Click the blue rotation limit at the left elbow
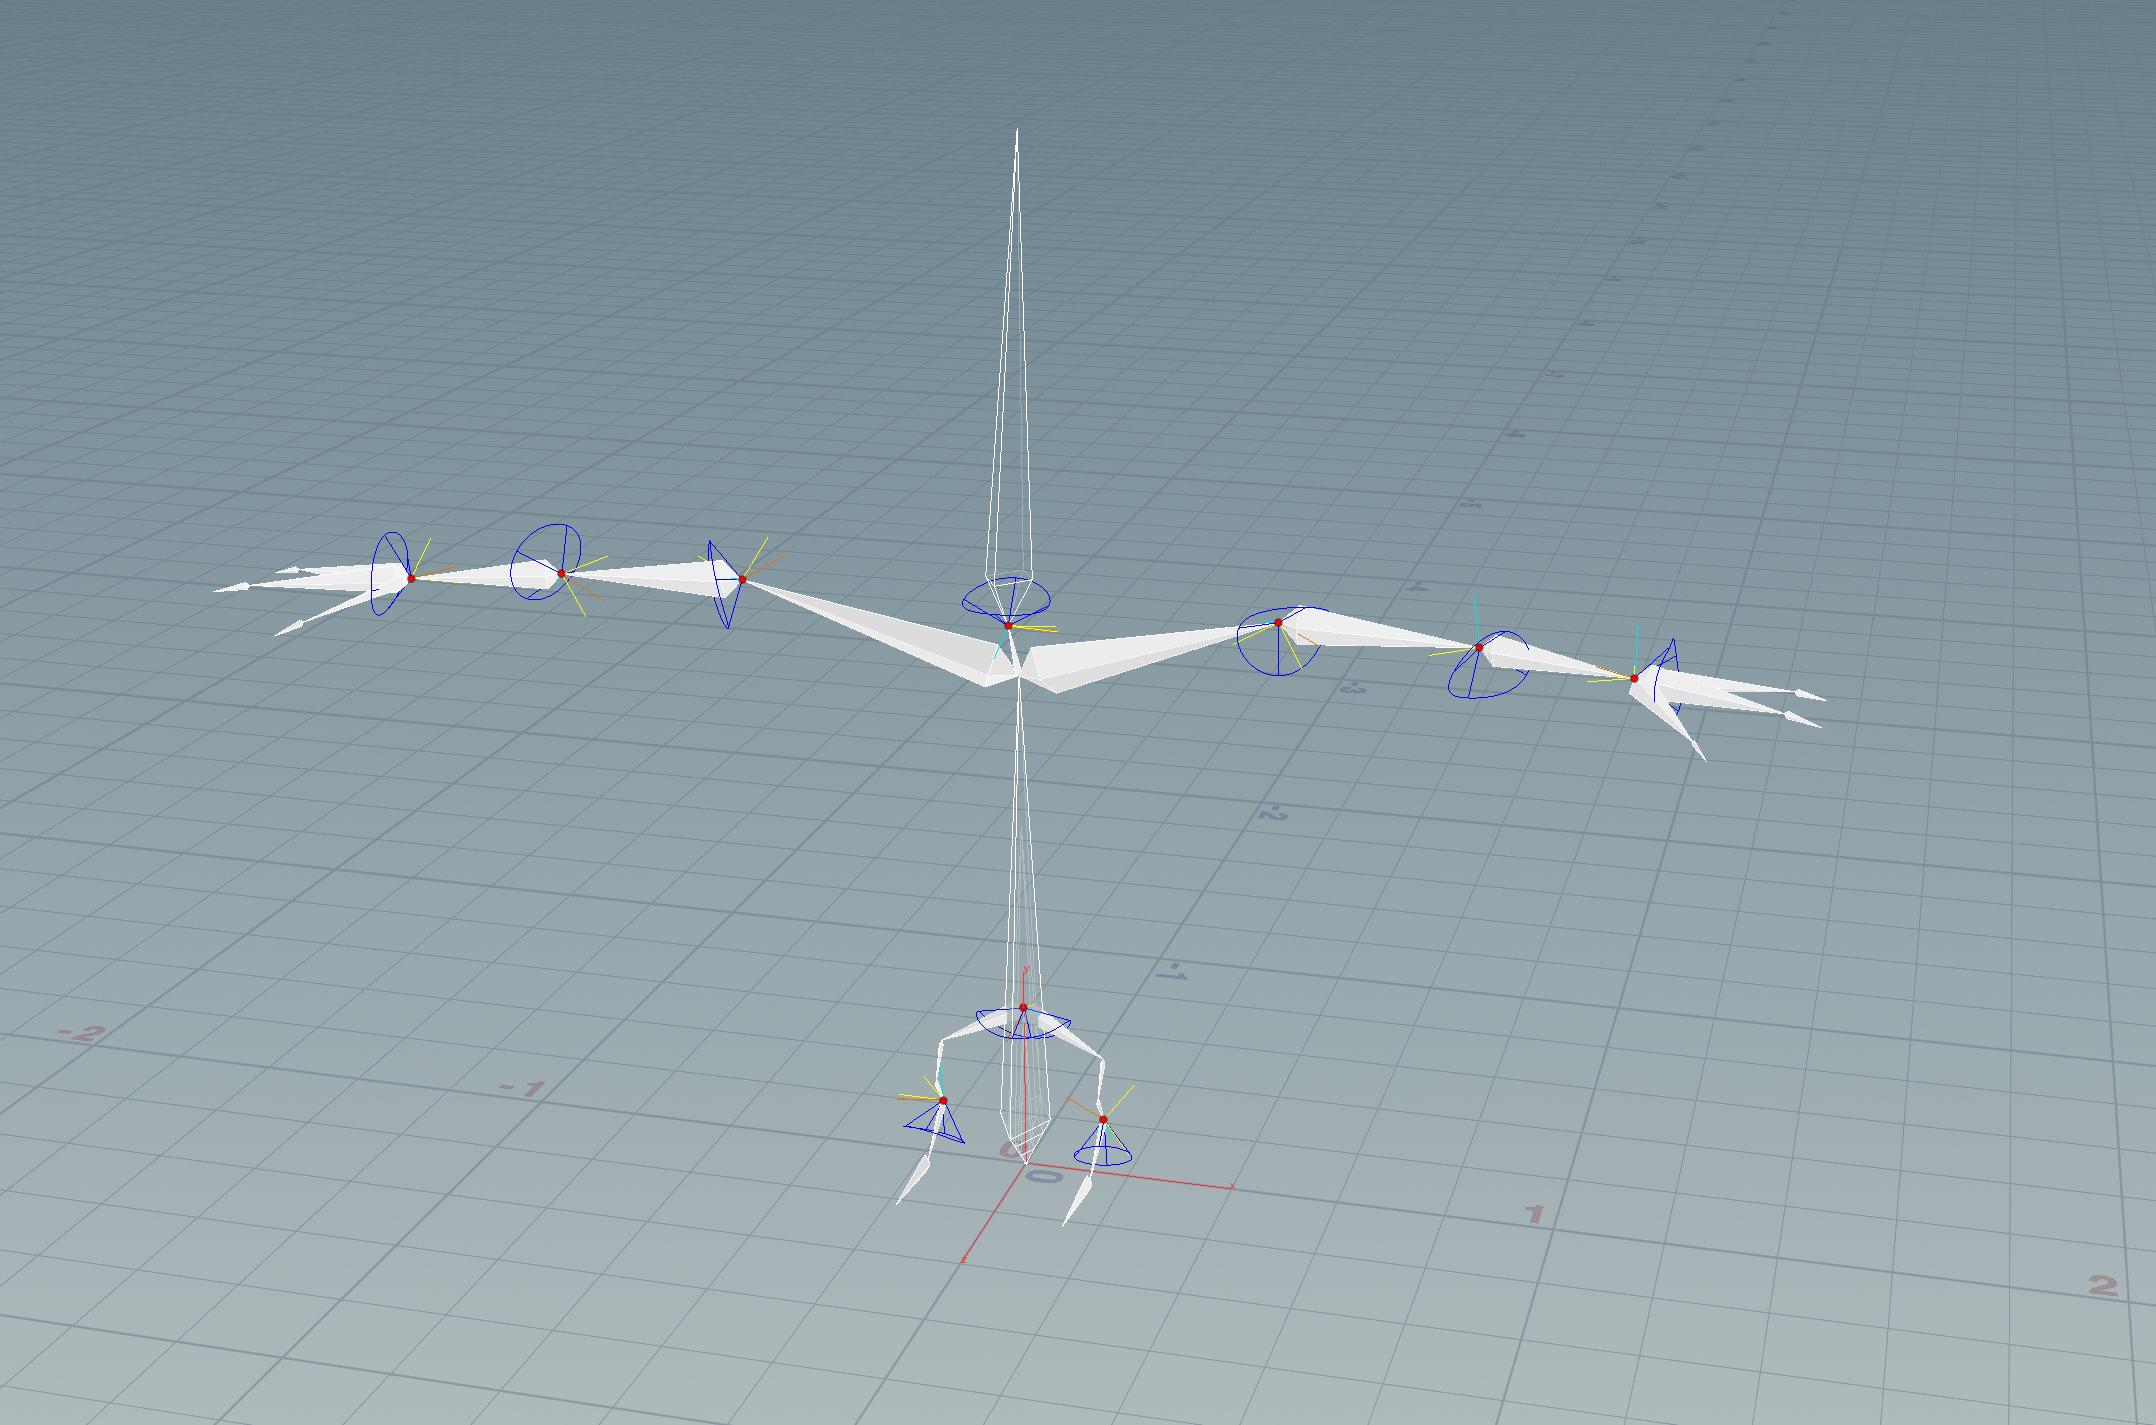 pyautogui.click(x=545, y=561)
